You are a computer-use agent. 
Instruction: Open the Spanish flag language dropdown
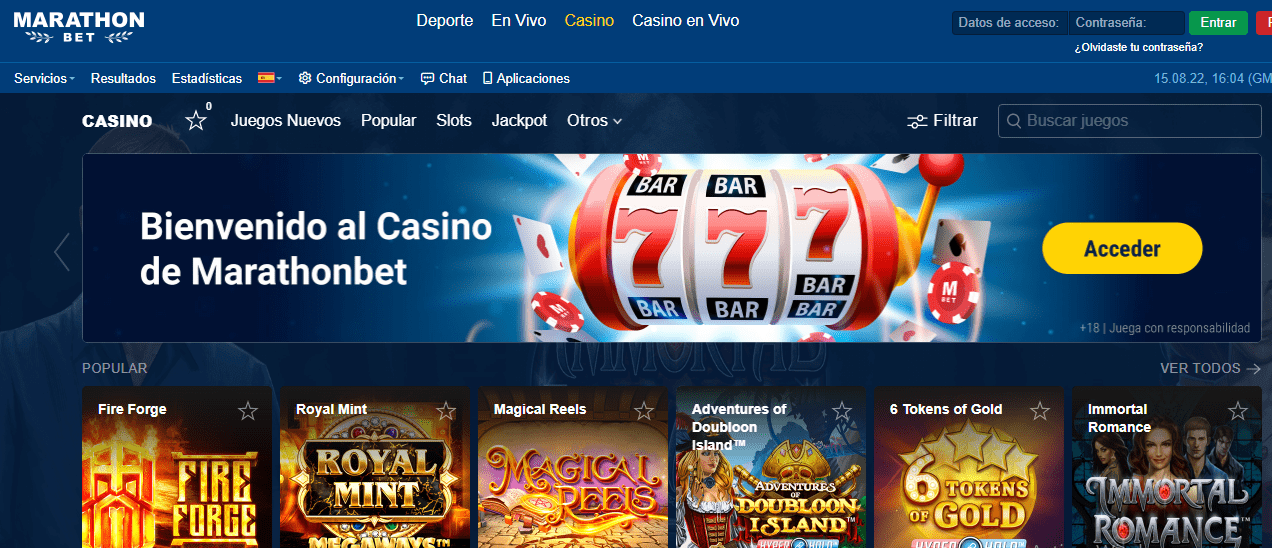(x=269, y=78)
